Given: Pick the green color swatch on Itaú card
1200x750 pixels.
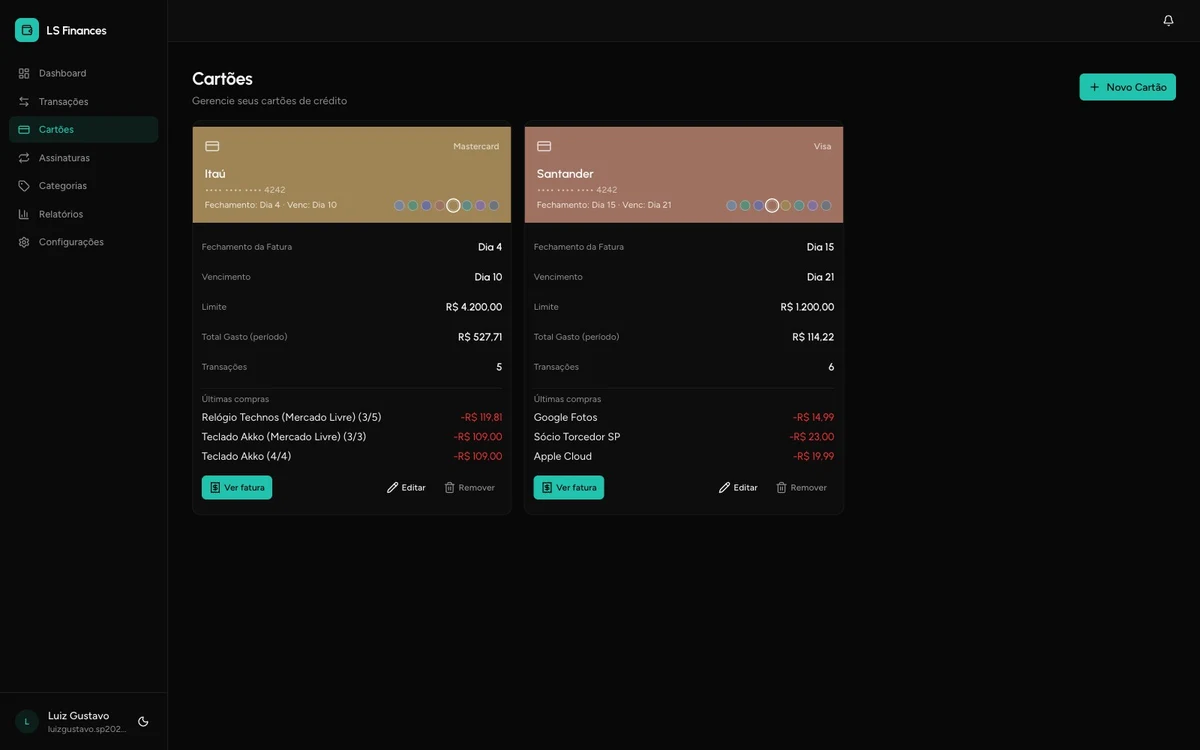Looking at the screenshot, I should click(x=413, y=205).
